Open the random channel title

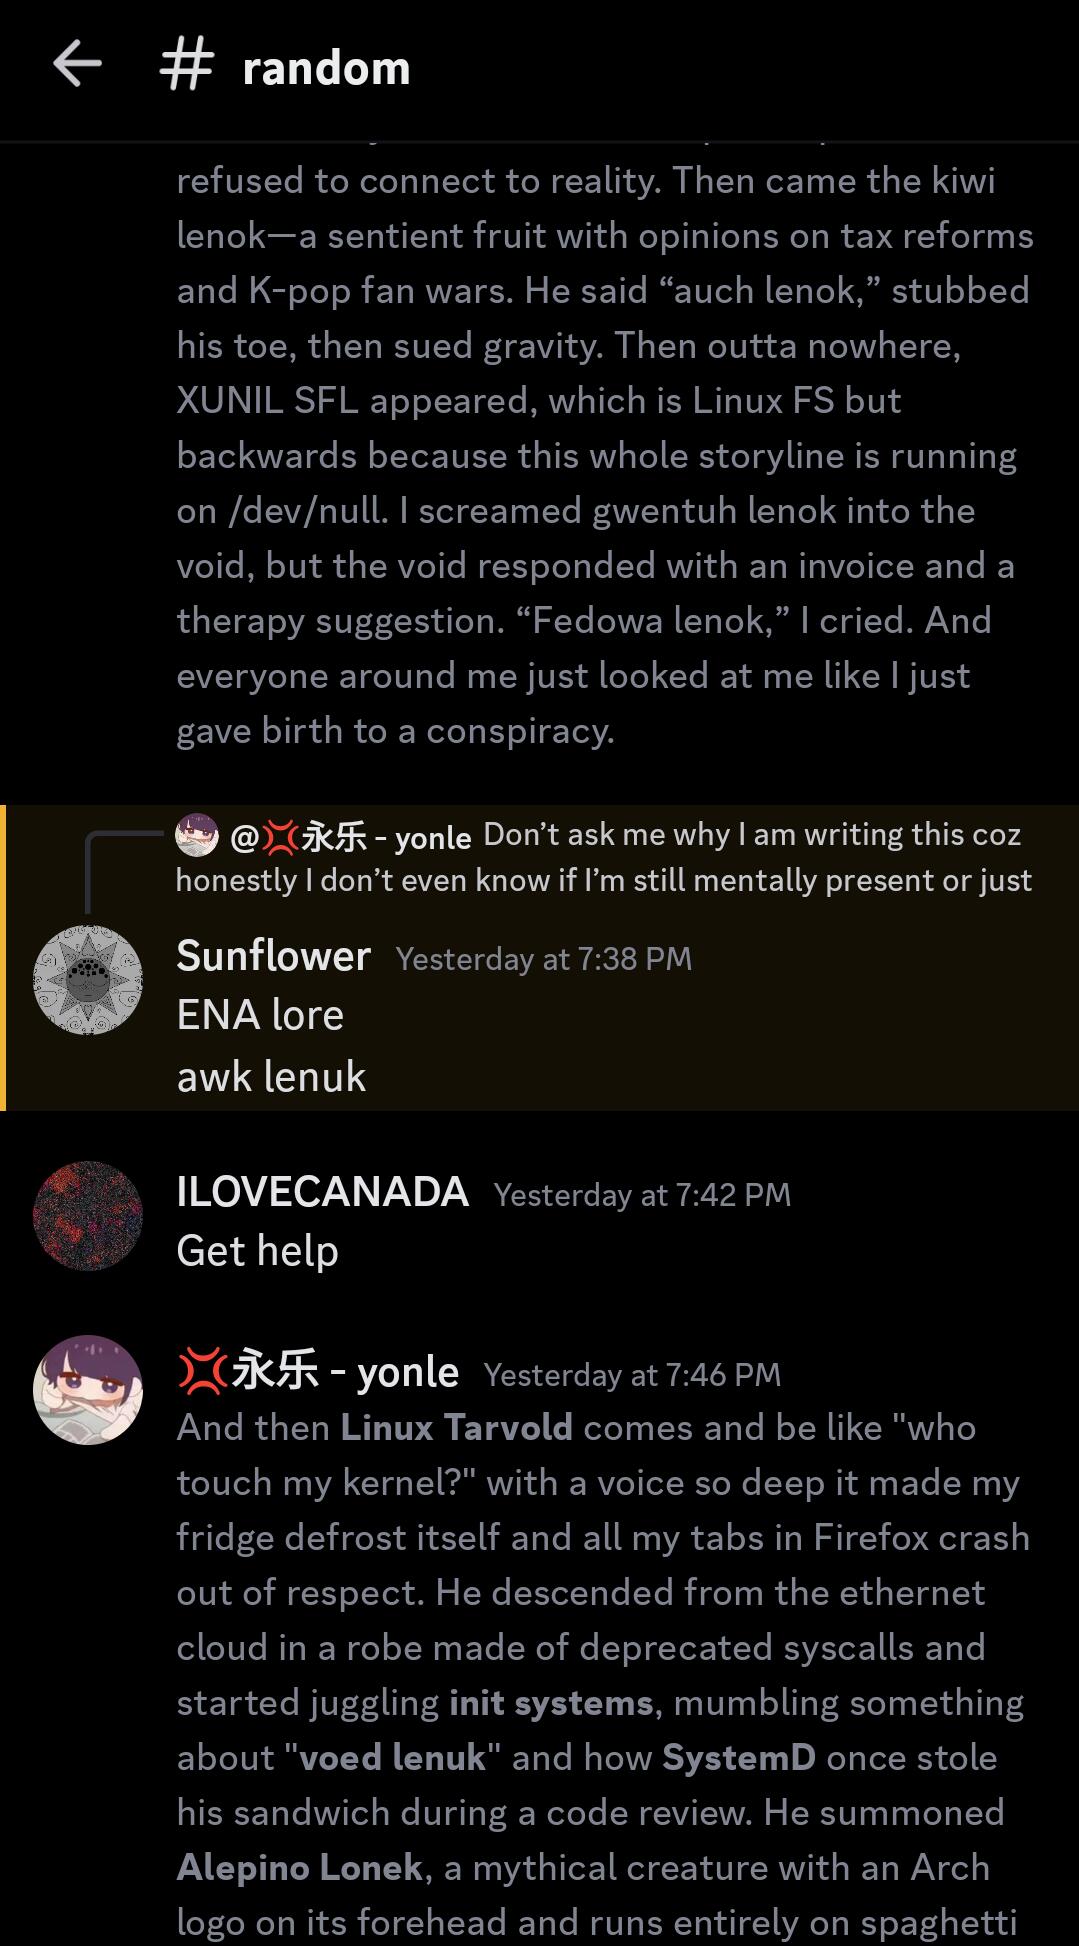(x=326, y=68)
